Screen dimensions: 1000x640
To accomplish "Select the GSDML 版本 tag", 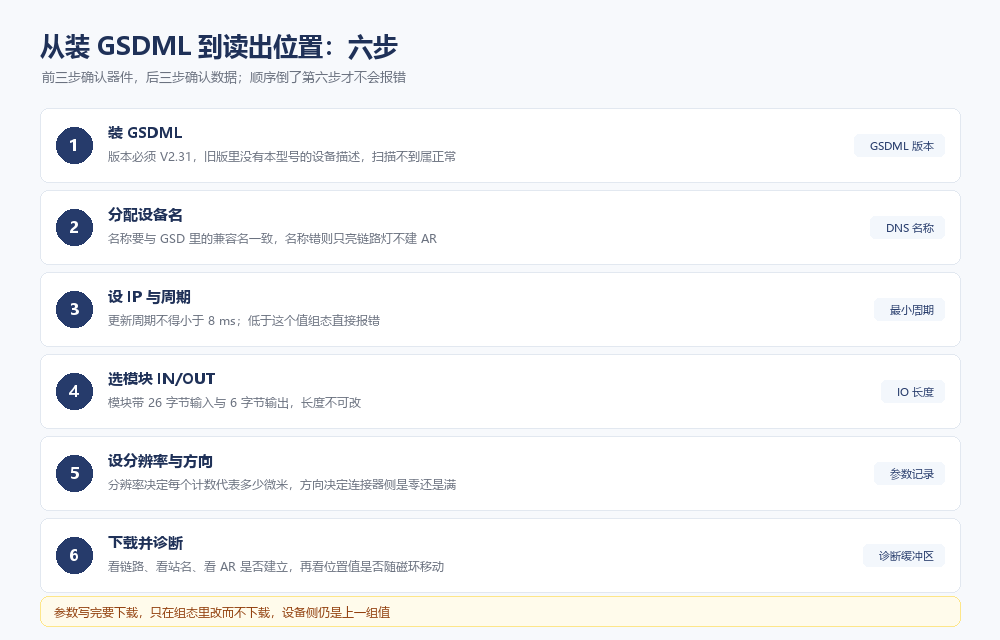I will click(x=899, y=146).
